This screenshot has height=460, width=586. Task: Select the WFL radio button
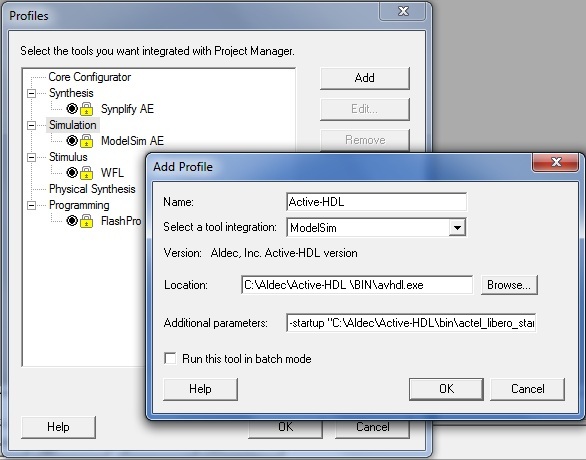(x=72, y=173)
